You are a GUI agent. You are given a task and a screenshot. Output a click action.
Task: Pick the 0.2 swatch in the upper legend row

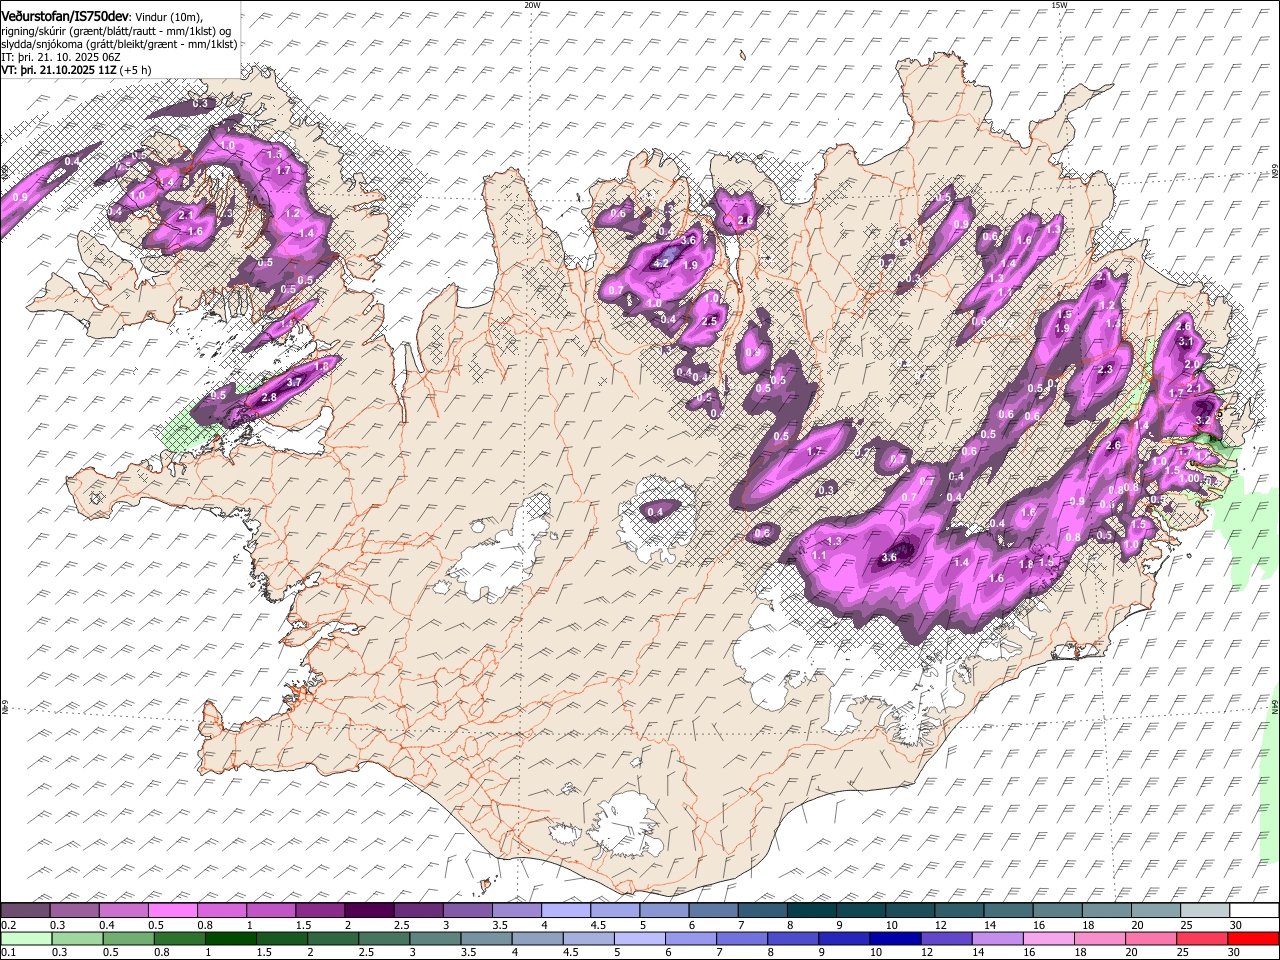pos(25,910)
